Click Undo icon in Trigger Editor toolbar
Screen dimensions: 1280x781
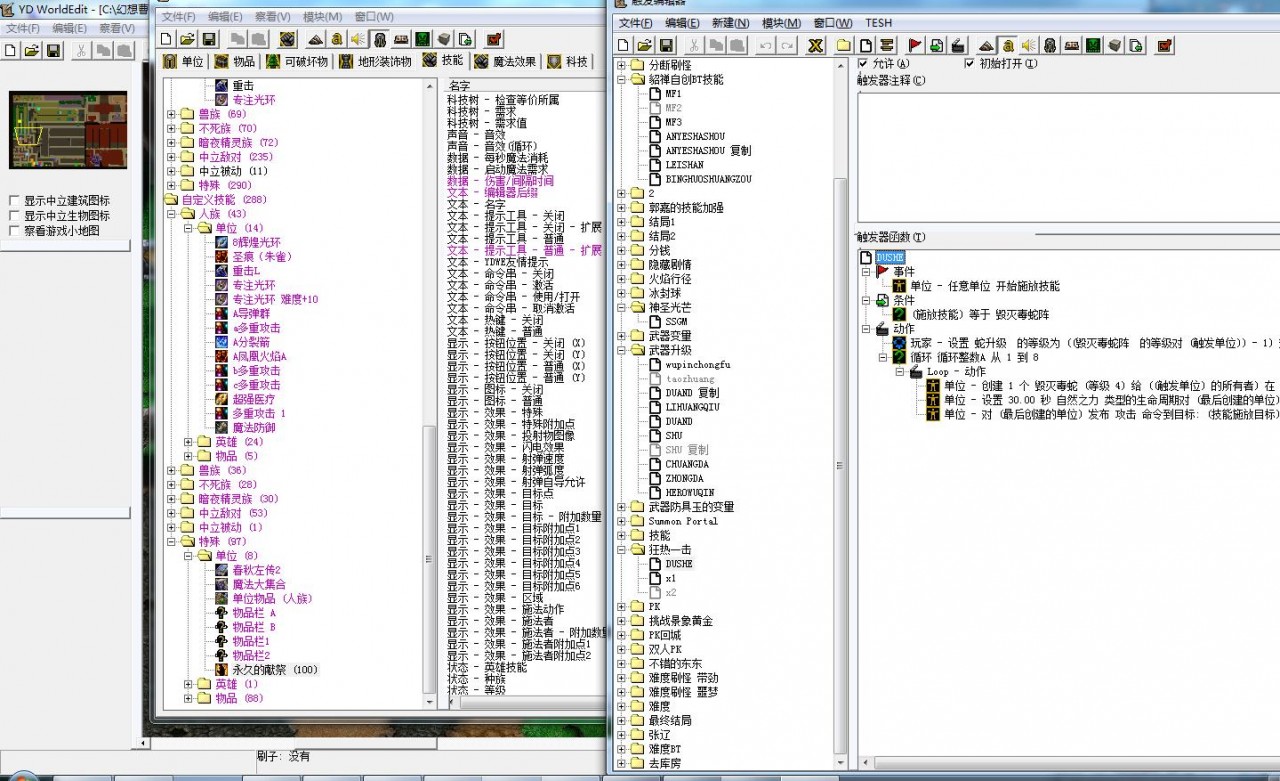pos(765,45)
